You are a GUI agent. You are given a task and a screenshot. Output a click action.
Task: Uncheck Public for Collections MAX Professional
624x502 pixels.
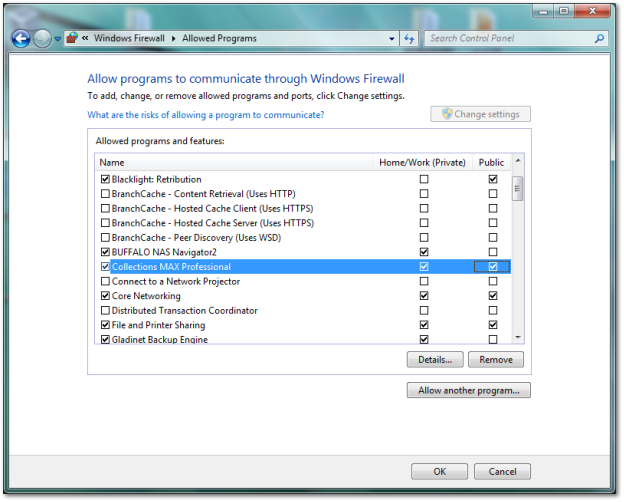click(x=493, y=266)
